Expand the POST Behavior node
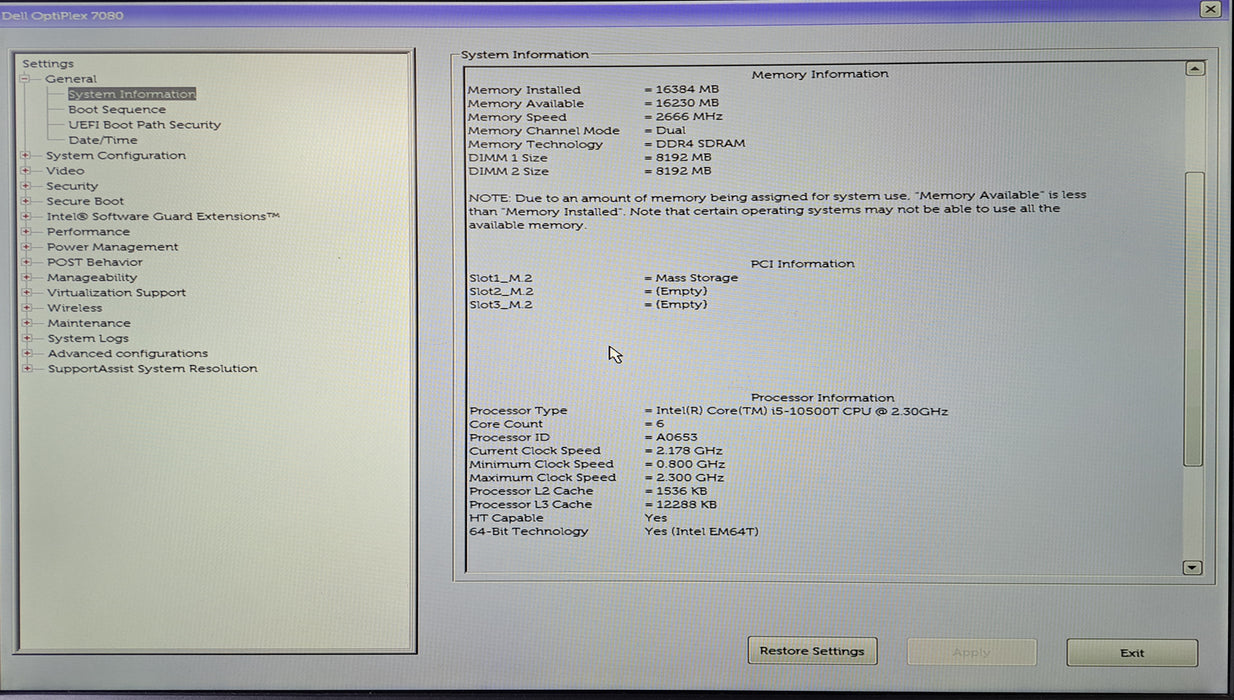 (x=26, y=262)
